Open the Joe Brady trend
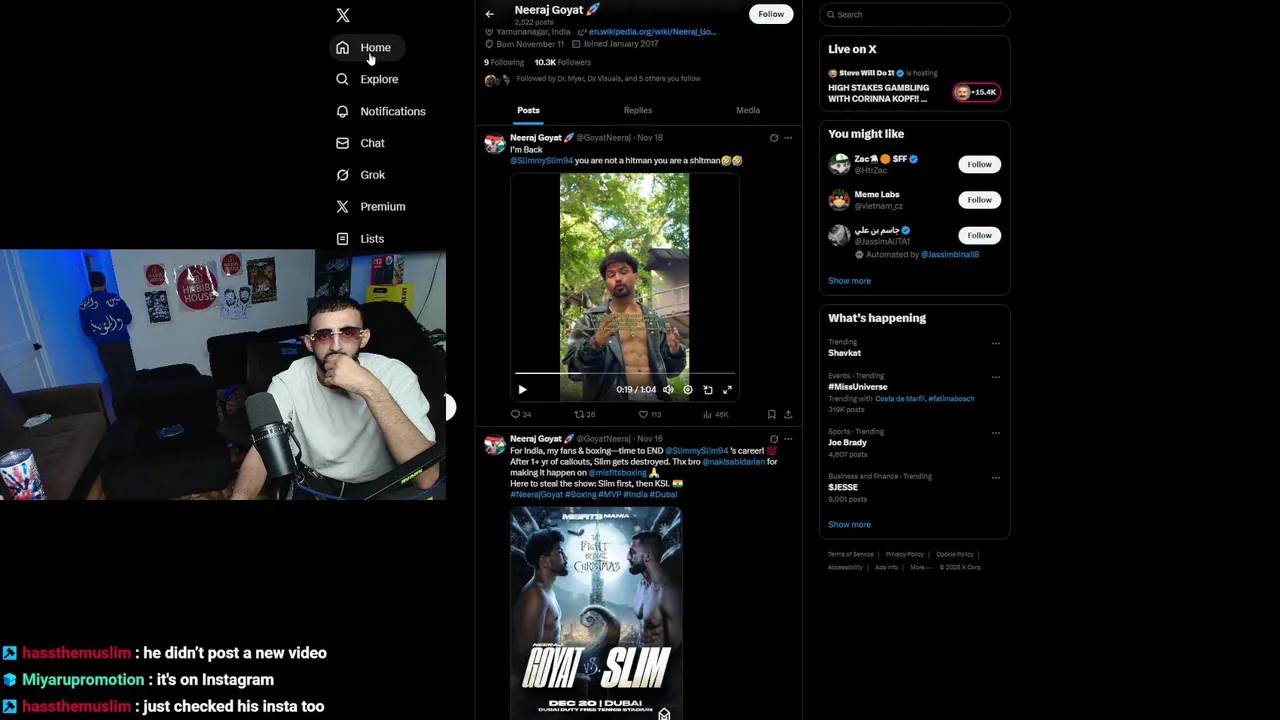 coord(847,443)
